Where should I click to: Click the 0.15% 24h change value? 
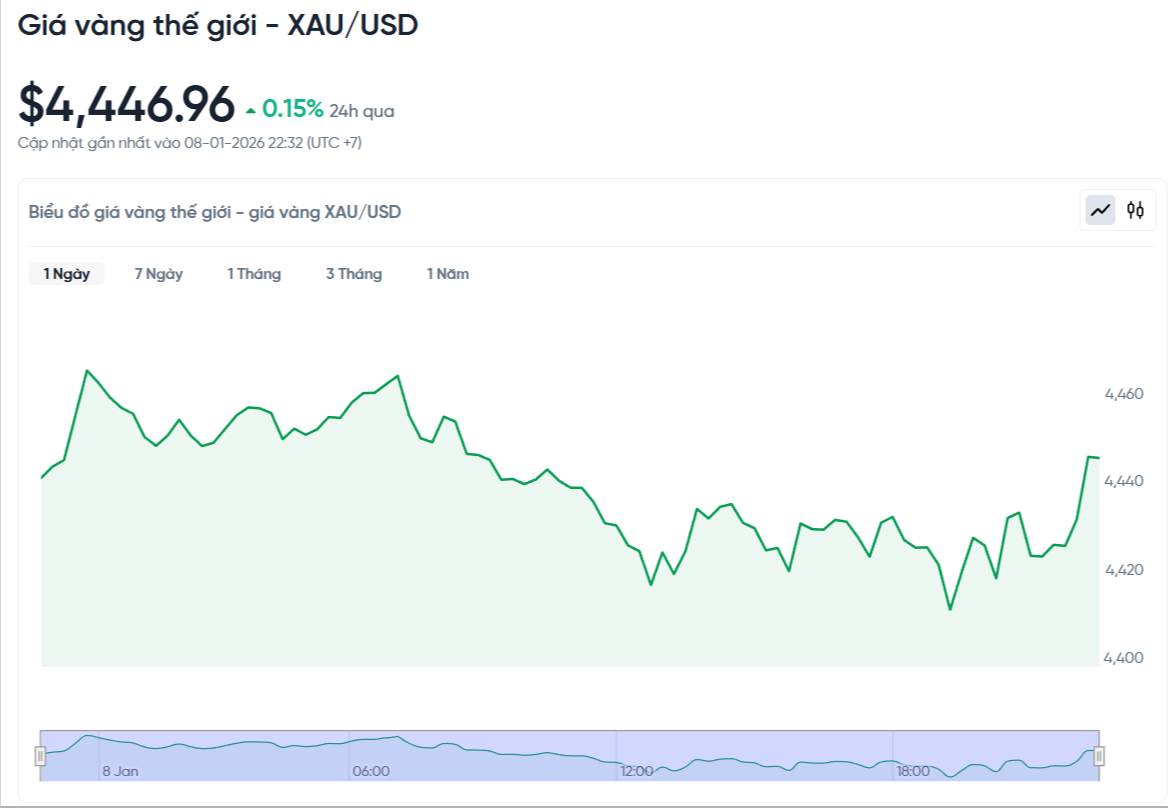click(293, 109)
